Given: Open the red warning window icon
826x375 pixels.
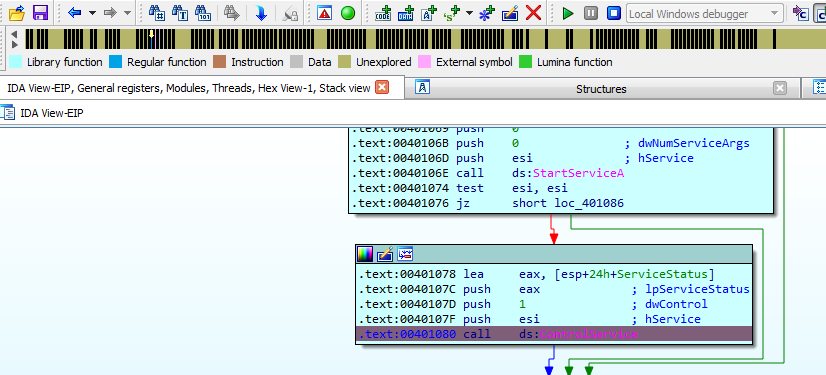Looking at the screenshot, I should [x=324, y=13].
